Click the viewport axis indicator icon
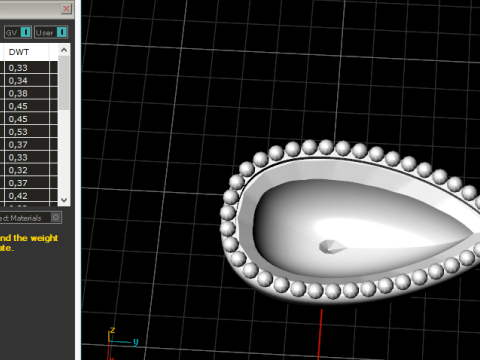 pyautogui.click(x=122, y=343)
